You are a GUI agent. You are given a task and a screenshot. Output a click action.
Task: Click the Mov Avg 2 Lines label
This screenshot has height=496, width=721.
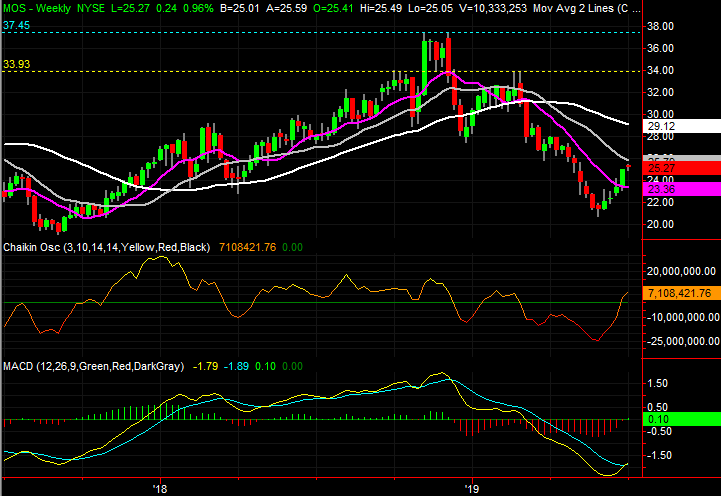click(x=581, y=8)
